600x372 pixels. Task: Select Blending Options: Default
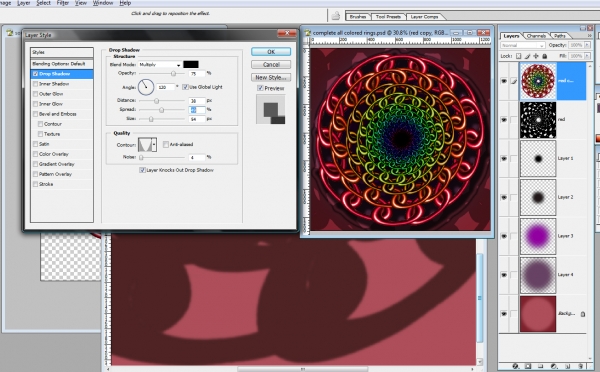coord(62,64)
